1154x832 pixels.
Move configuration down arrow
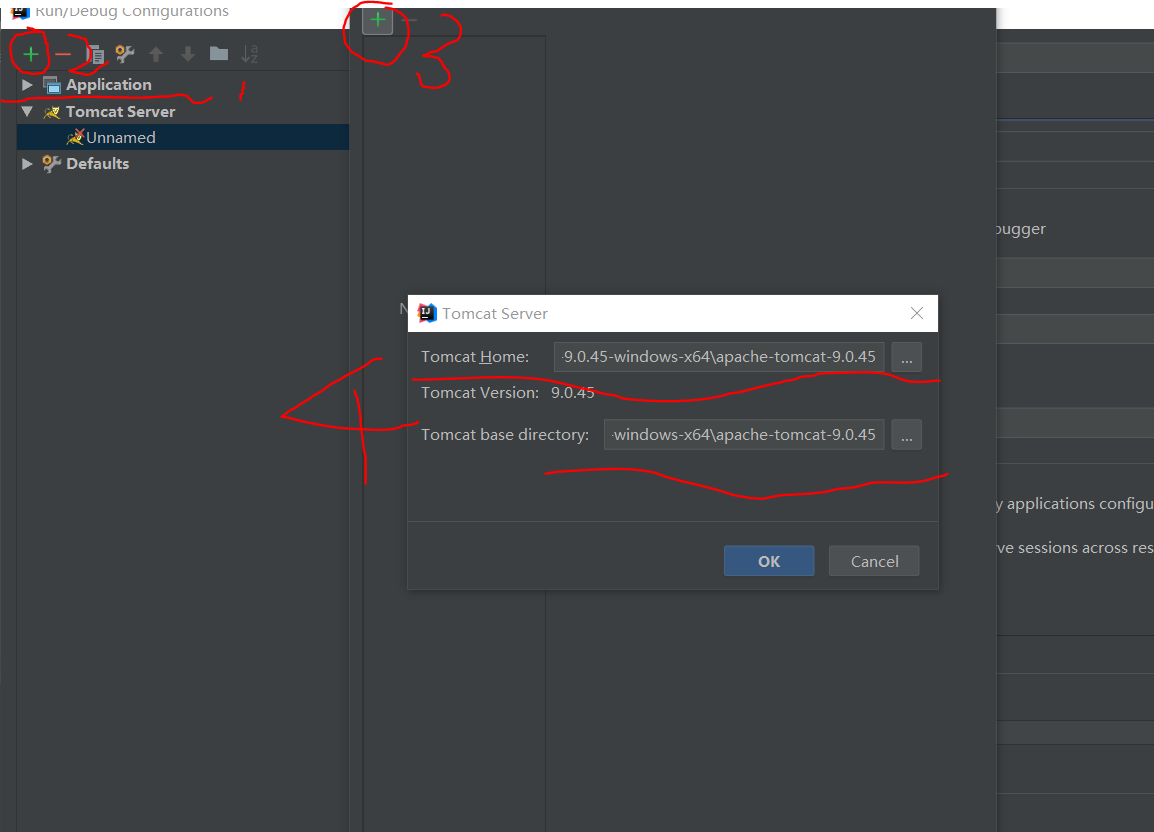[x=188, y=54]
